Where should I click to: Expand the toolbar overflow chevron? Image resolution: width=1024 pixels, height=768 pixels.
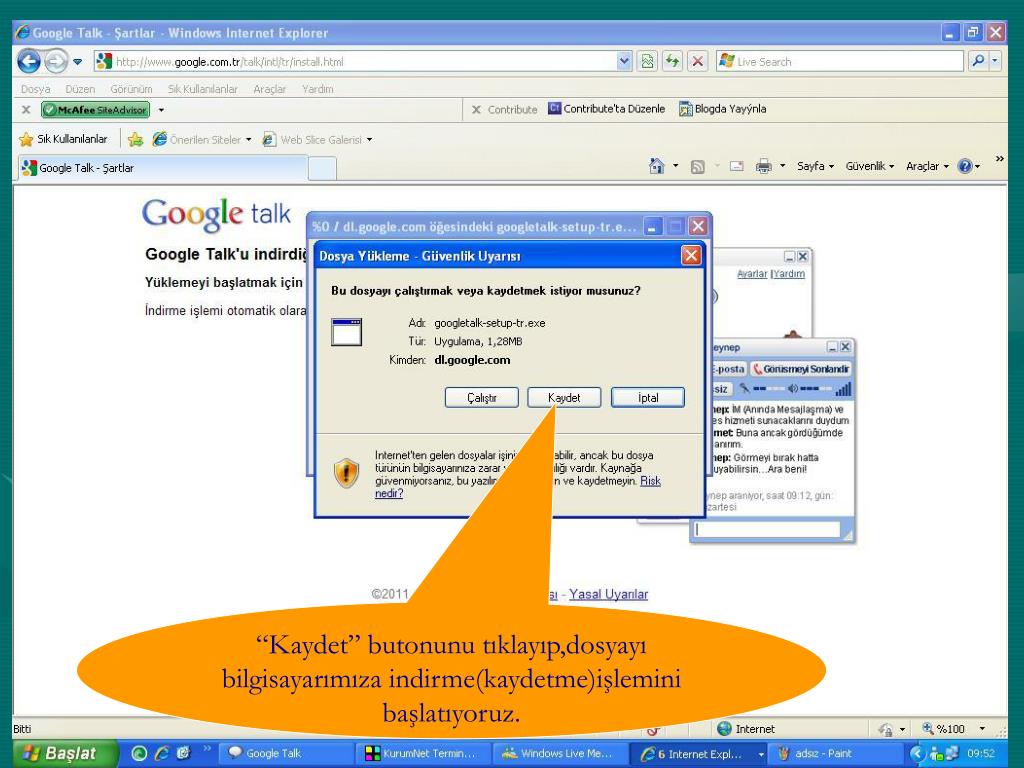point(999,159)
